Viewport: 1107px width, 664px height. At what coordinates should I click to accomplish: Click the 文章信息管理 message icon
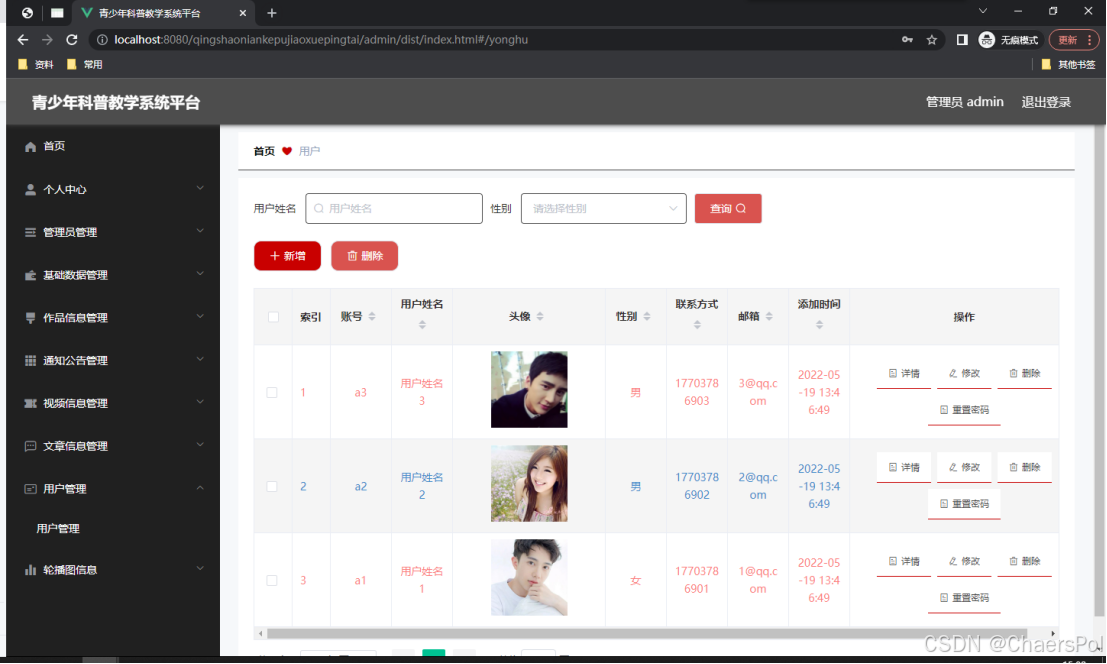point(30,446)
